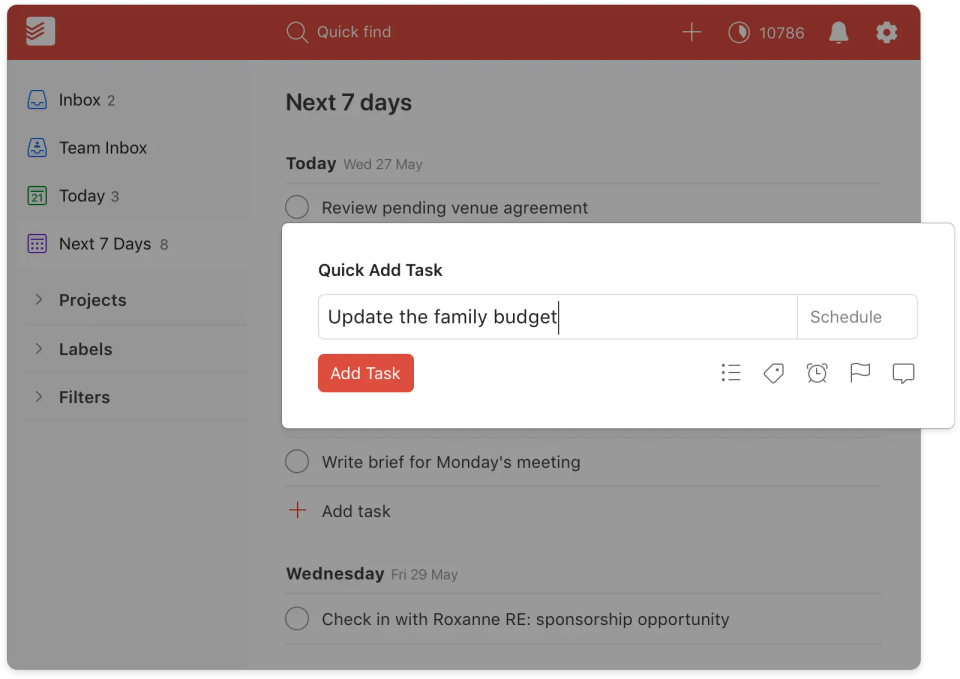Open notifications bell
Image resolution: width=960 pixels, height=679 pixels.
[x=839, y=32]
